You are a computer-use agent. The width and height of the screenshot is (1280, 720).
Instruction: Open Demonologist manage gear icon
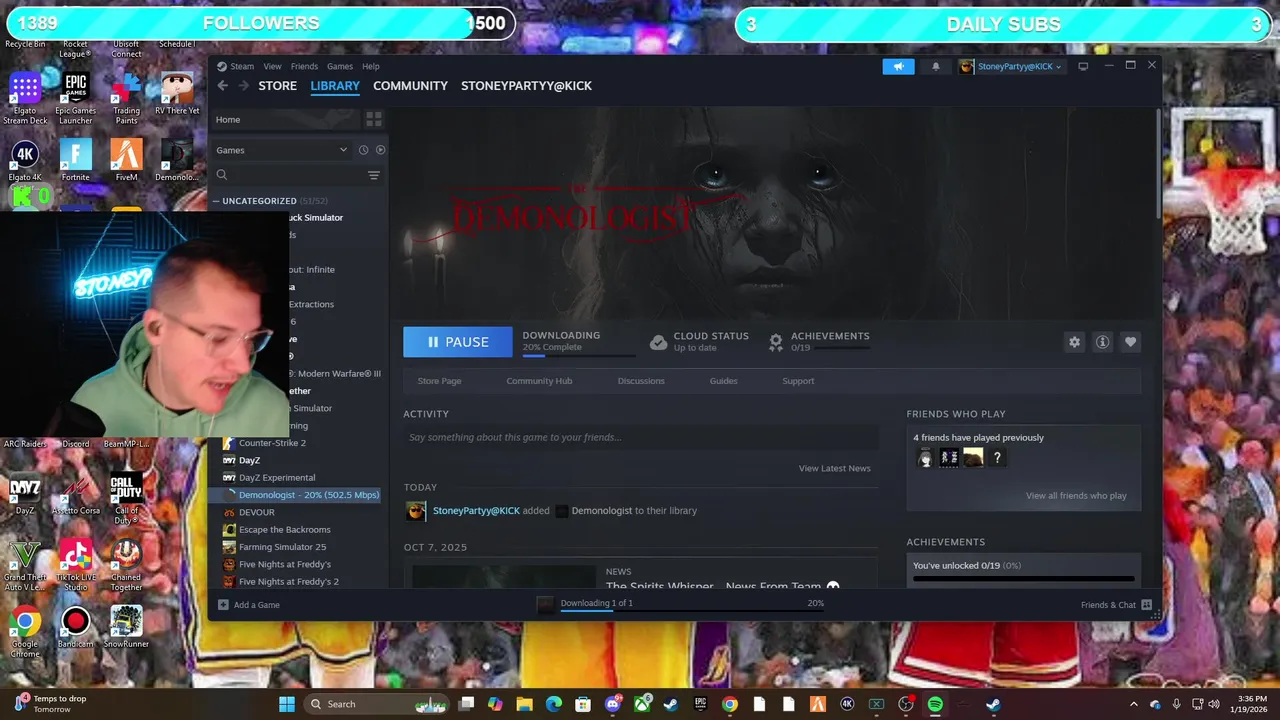(x=1074, y=342)
